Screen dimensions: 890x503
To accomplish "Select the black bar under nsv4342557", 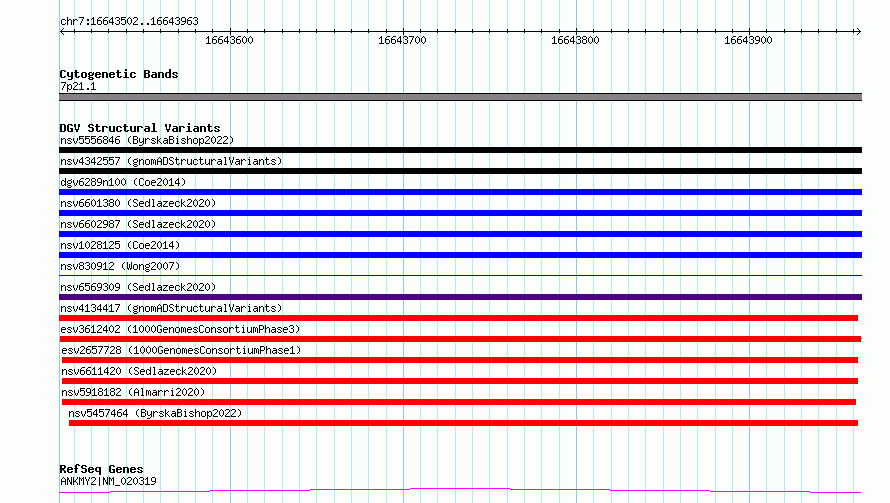I will (x=460, y=171).
